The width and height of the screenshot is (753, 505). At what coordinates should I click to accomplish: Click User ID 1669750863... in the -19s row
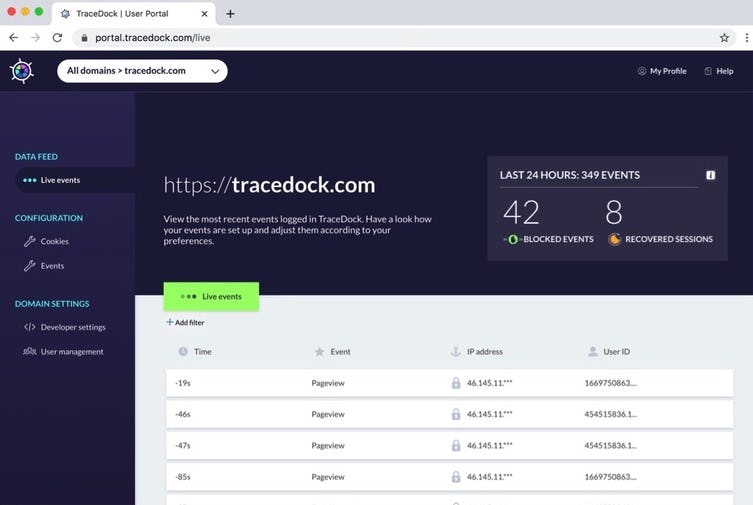610,383
